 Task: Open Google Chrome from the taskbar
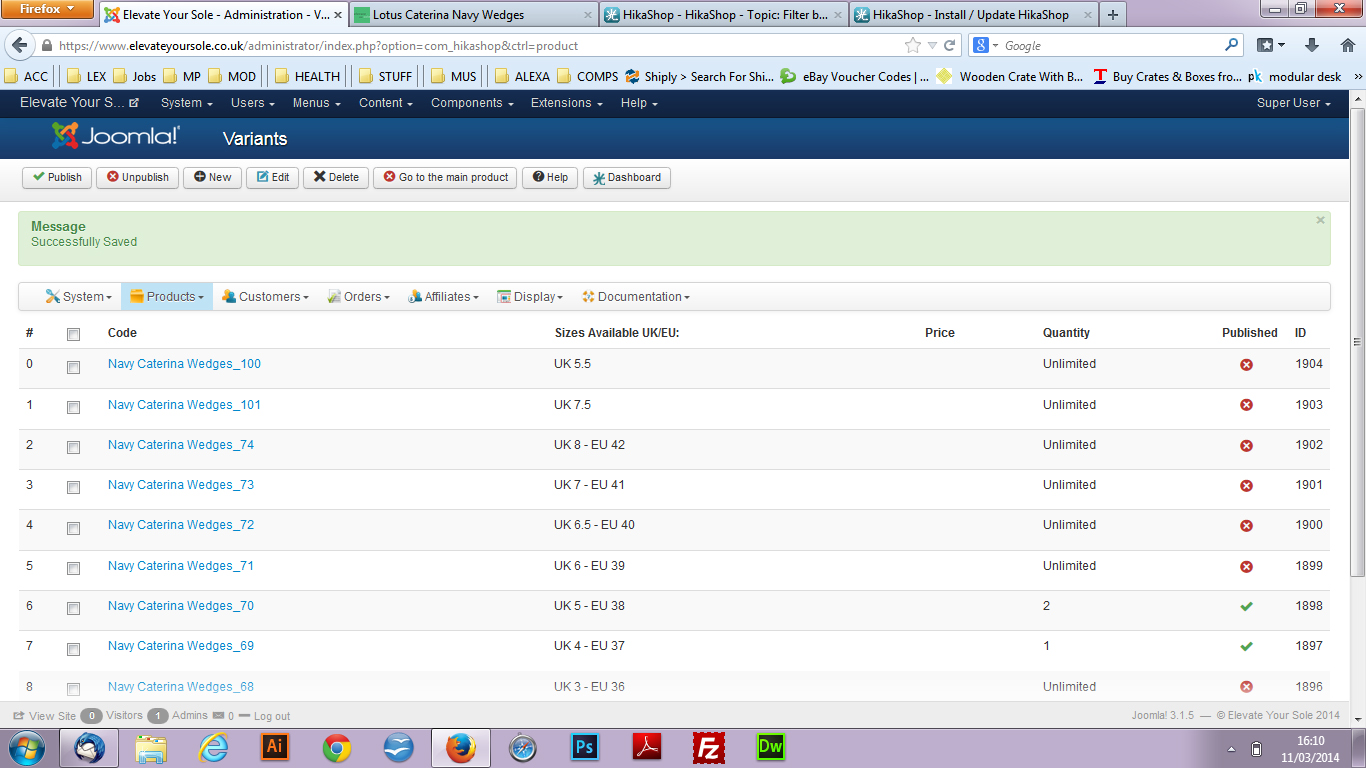(x=336, y=748)
